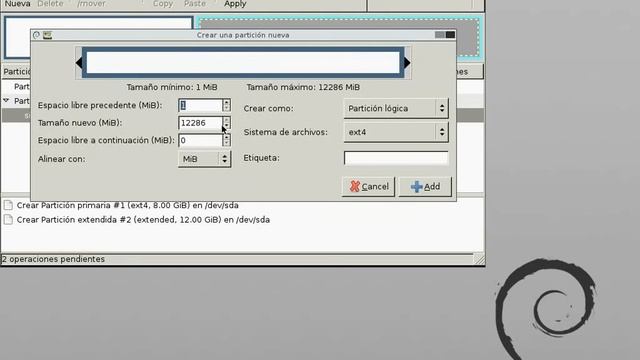Click Copy in the GParted toolbar
Screen dimensions: 640x360
(x=163, y=4)
